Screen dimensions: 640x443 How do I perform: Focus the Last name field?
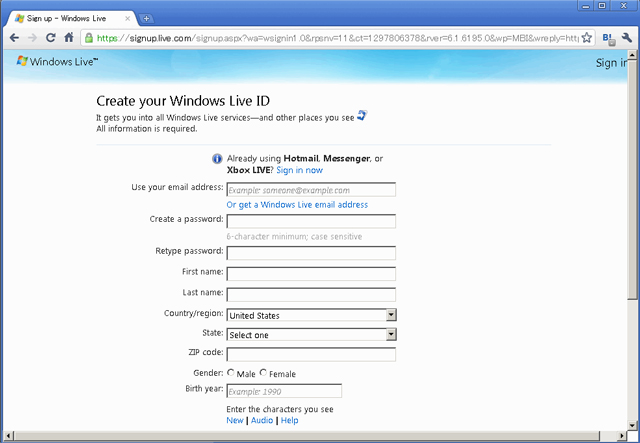coord(311,294)
